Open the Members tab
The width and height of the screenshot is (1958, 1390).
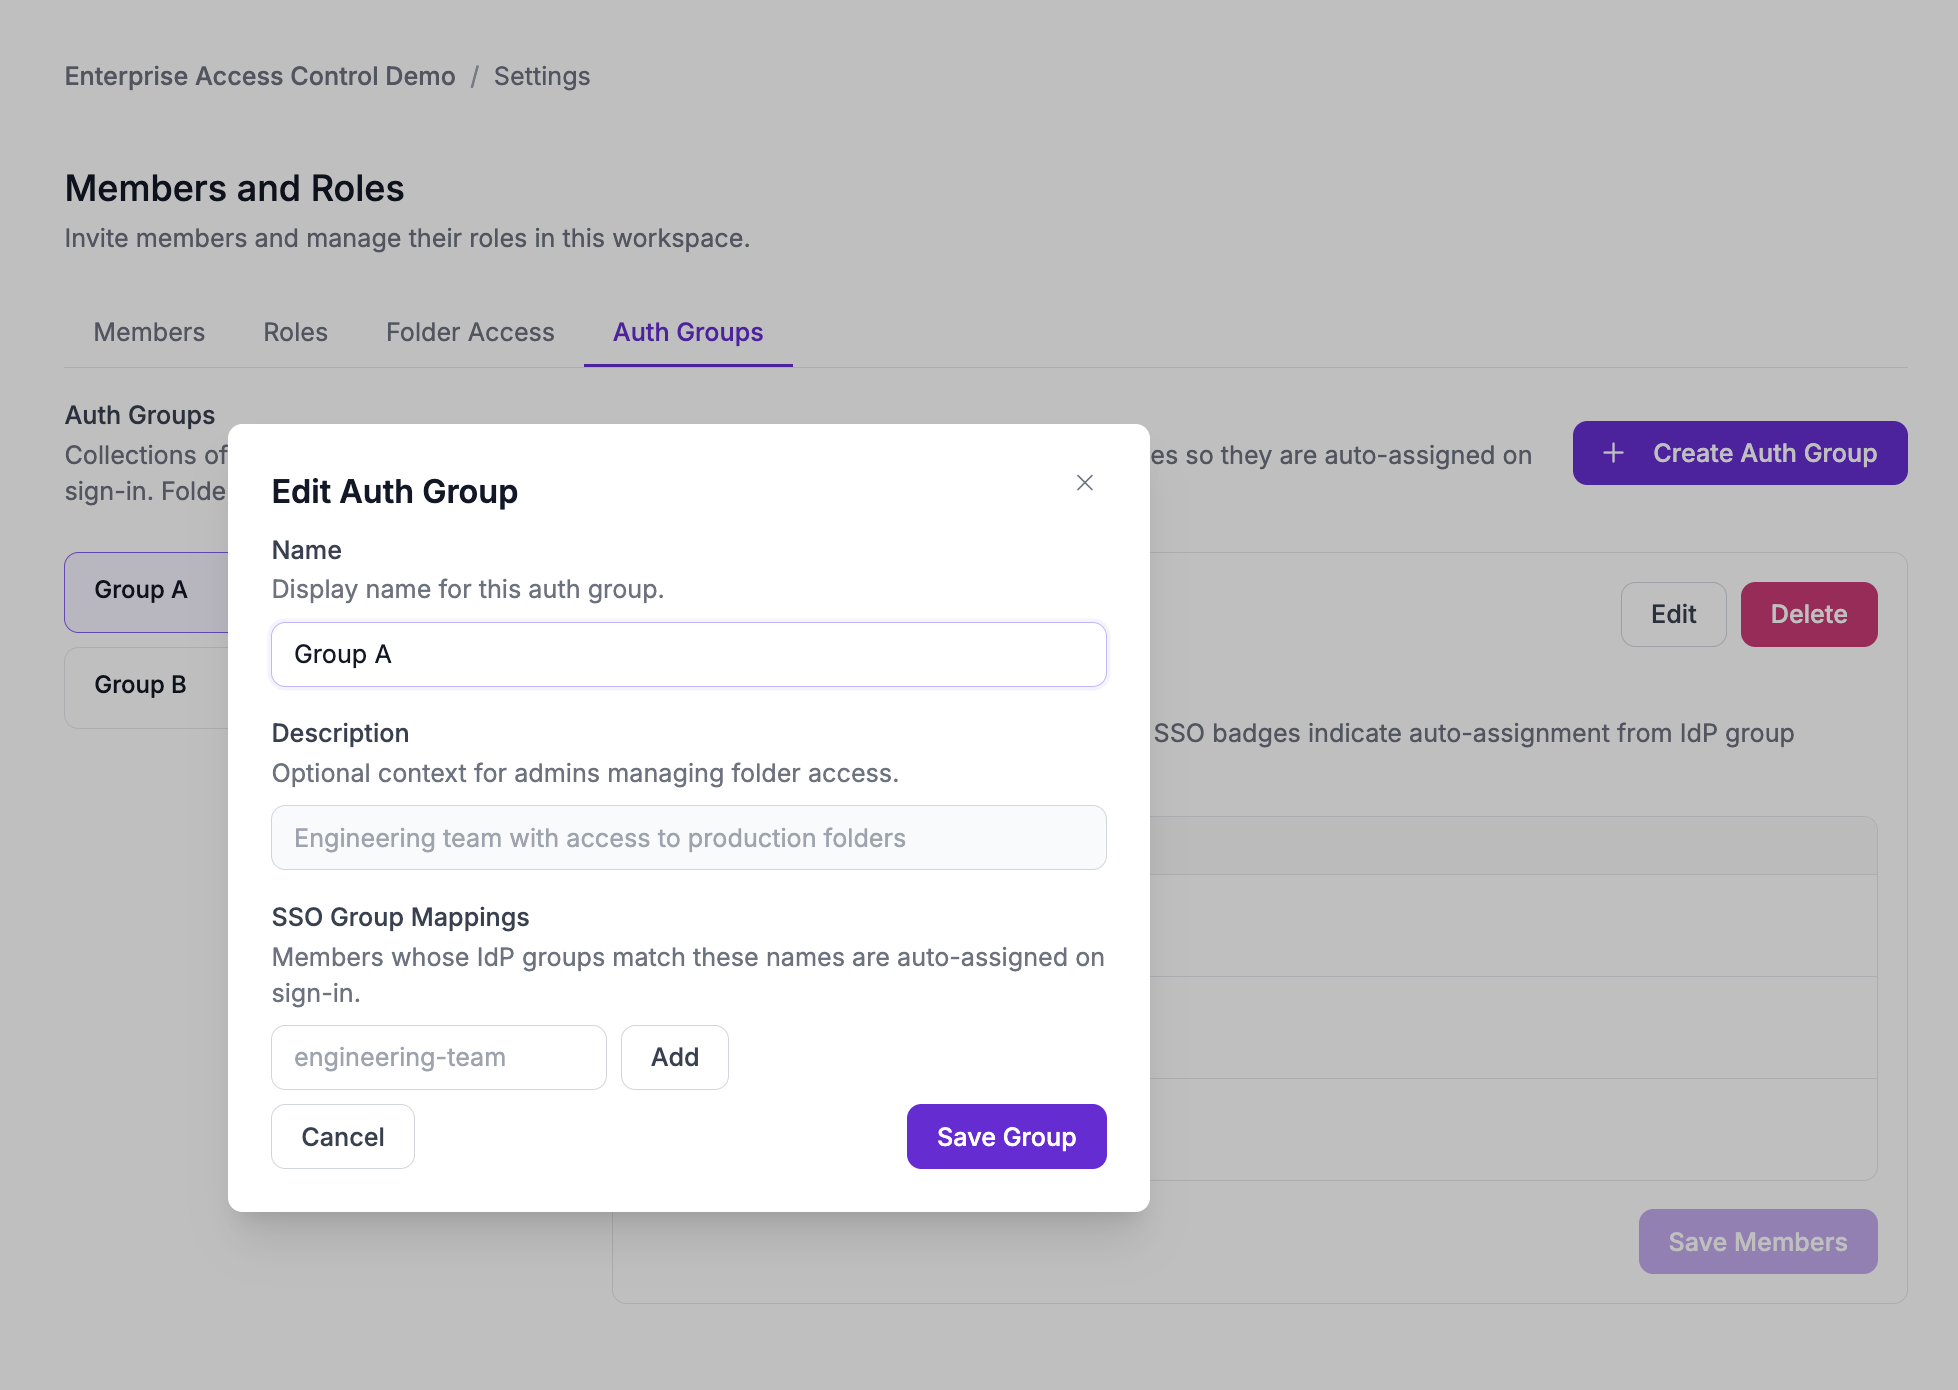[x=149, y=332]
